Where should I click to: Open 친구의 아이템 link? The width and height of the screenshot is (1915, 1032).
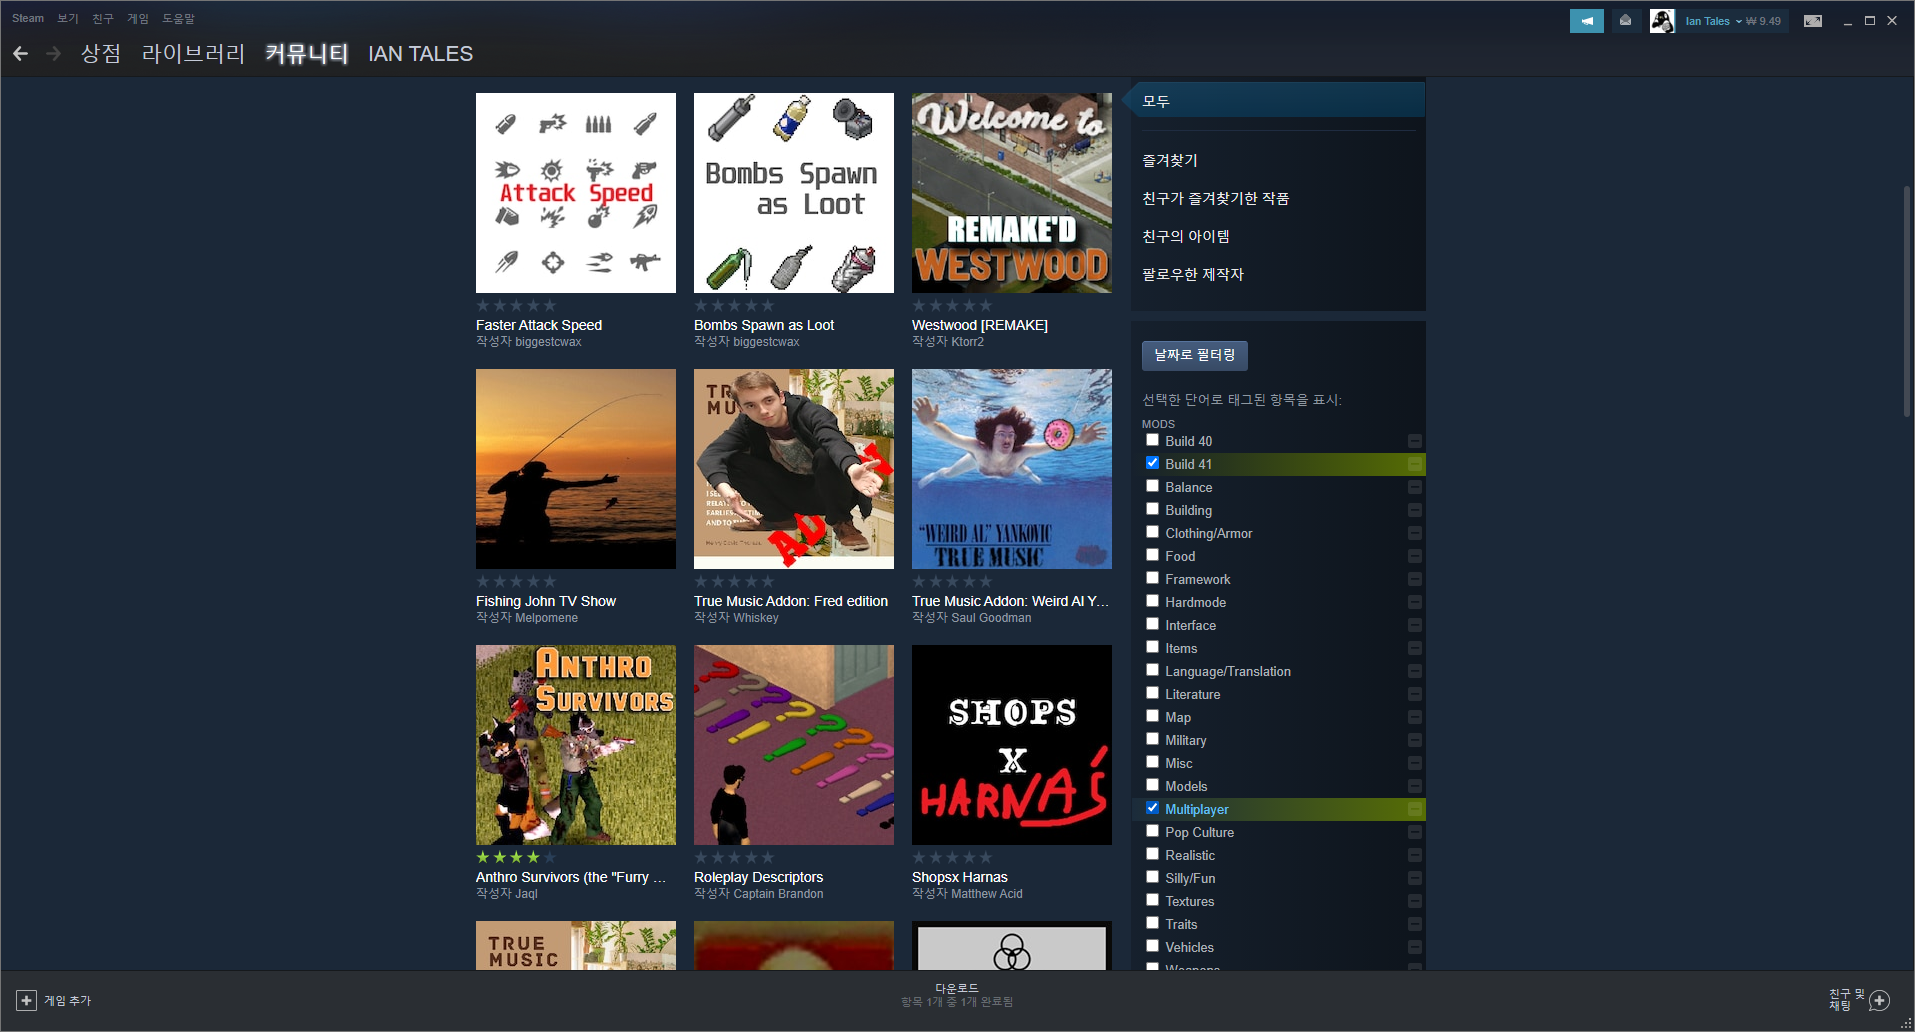(1186, 236)
